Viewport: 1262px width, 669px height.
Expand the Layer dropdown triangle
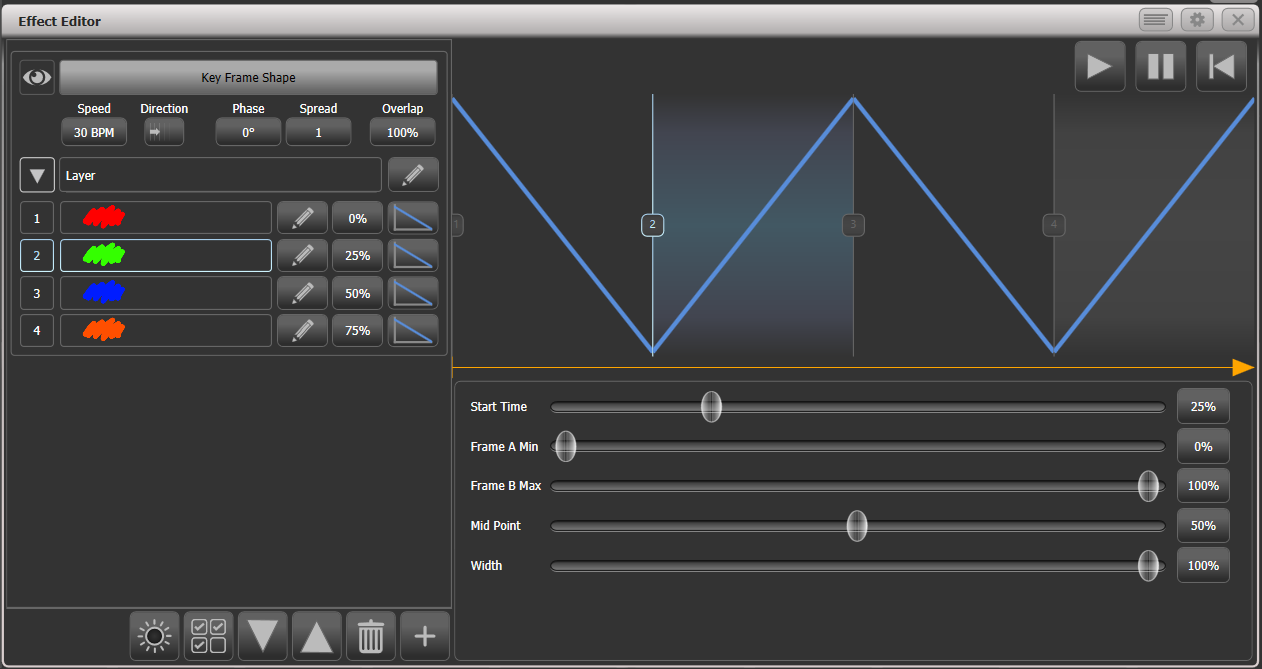click(37, 174)
